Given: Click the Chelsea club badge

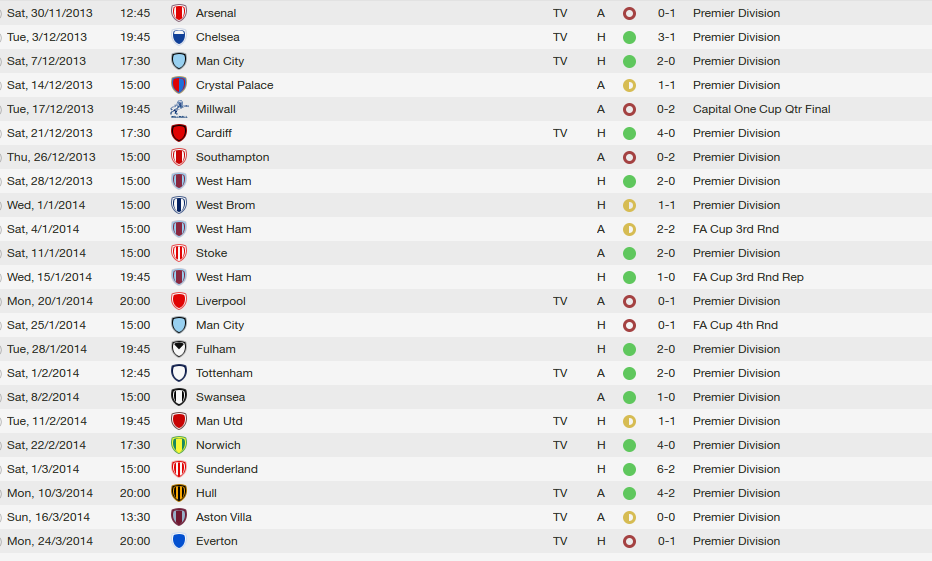Looking at the screenshot, I should click(x=179, y=37).
